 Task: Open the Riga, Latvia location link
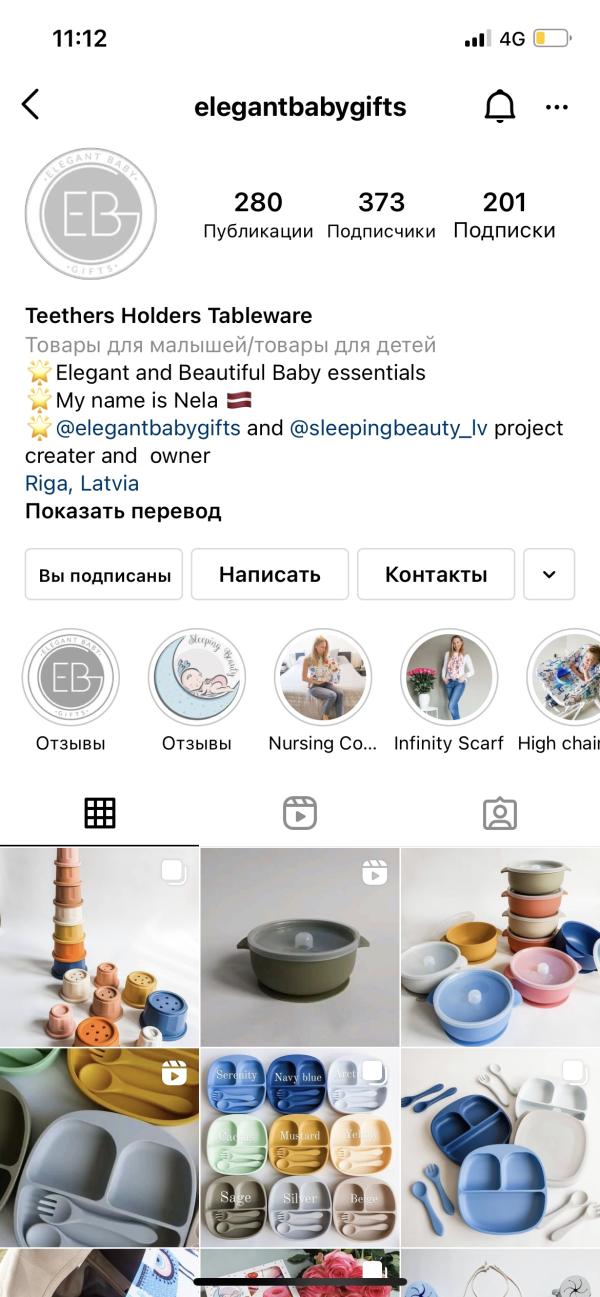[x=82, y=484]
